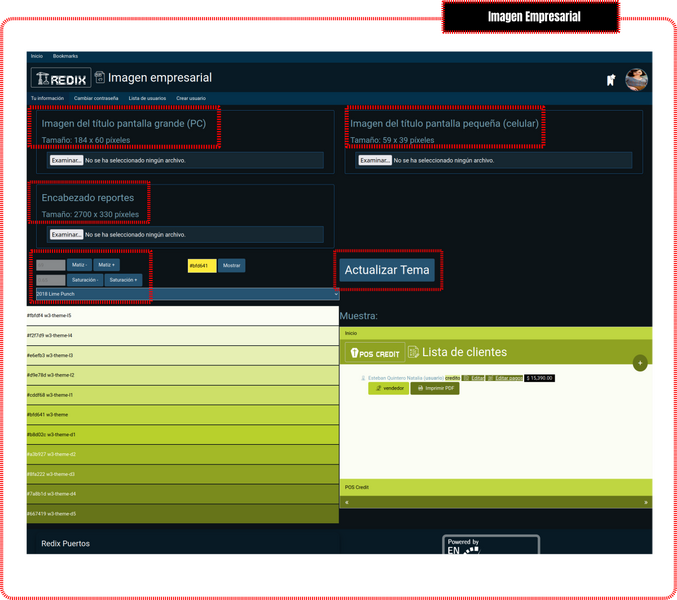Screen dimensions: 677x600
Task: Click the document icon beside Imagen empresarial
Action: [100, 78]
